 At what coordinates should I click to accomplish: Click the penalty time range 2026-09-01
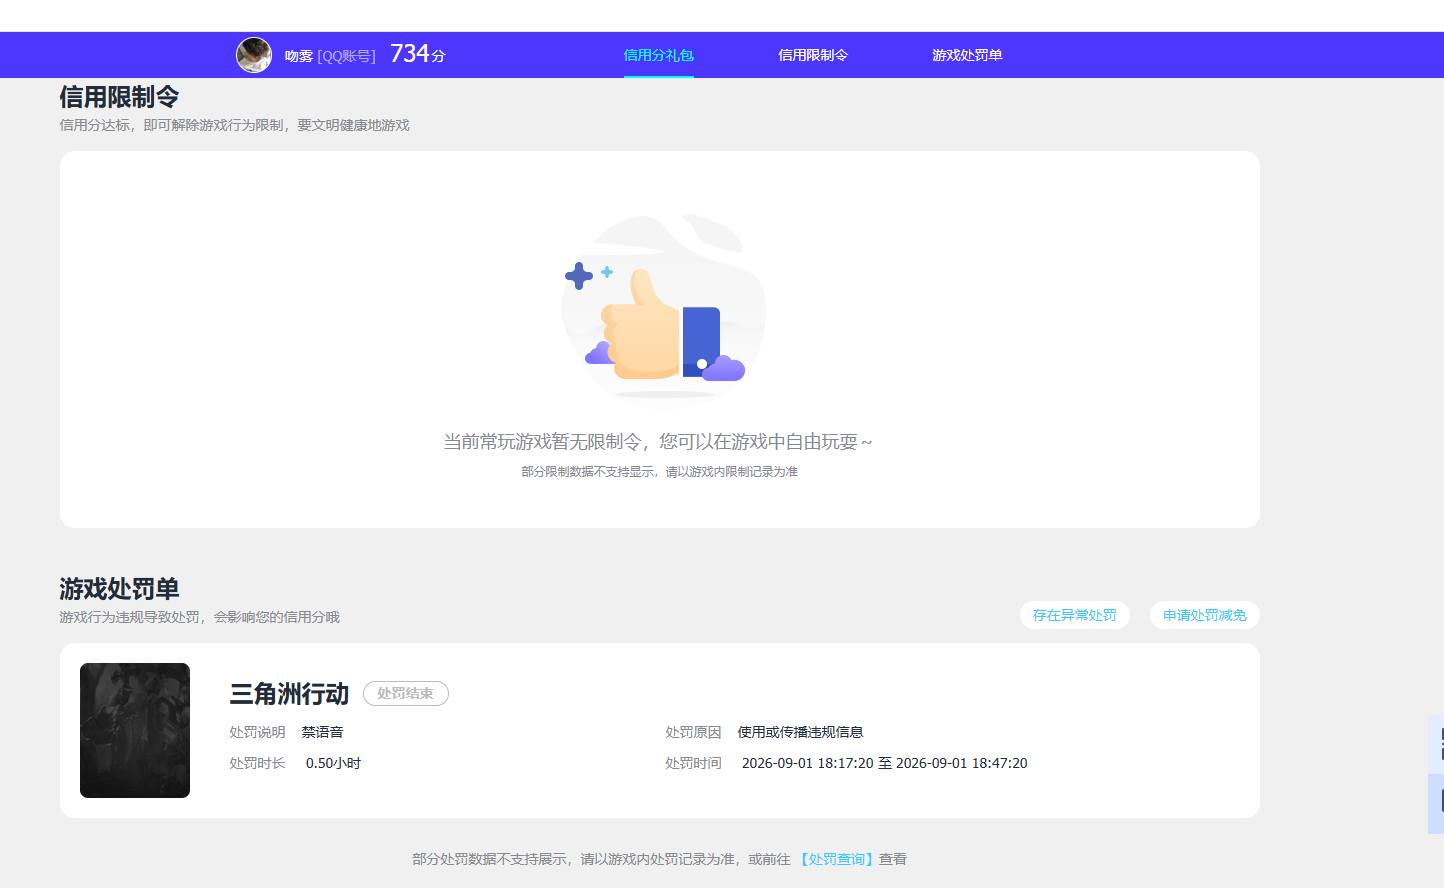coord(884,763)
